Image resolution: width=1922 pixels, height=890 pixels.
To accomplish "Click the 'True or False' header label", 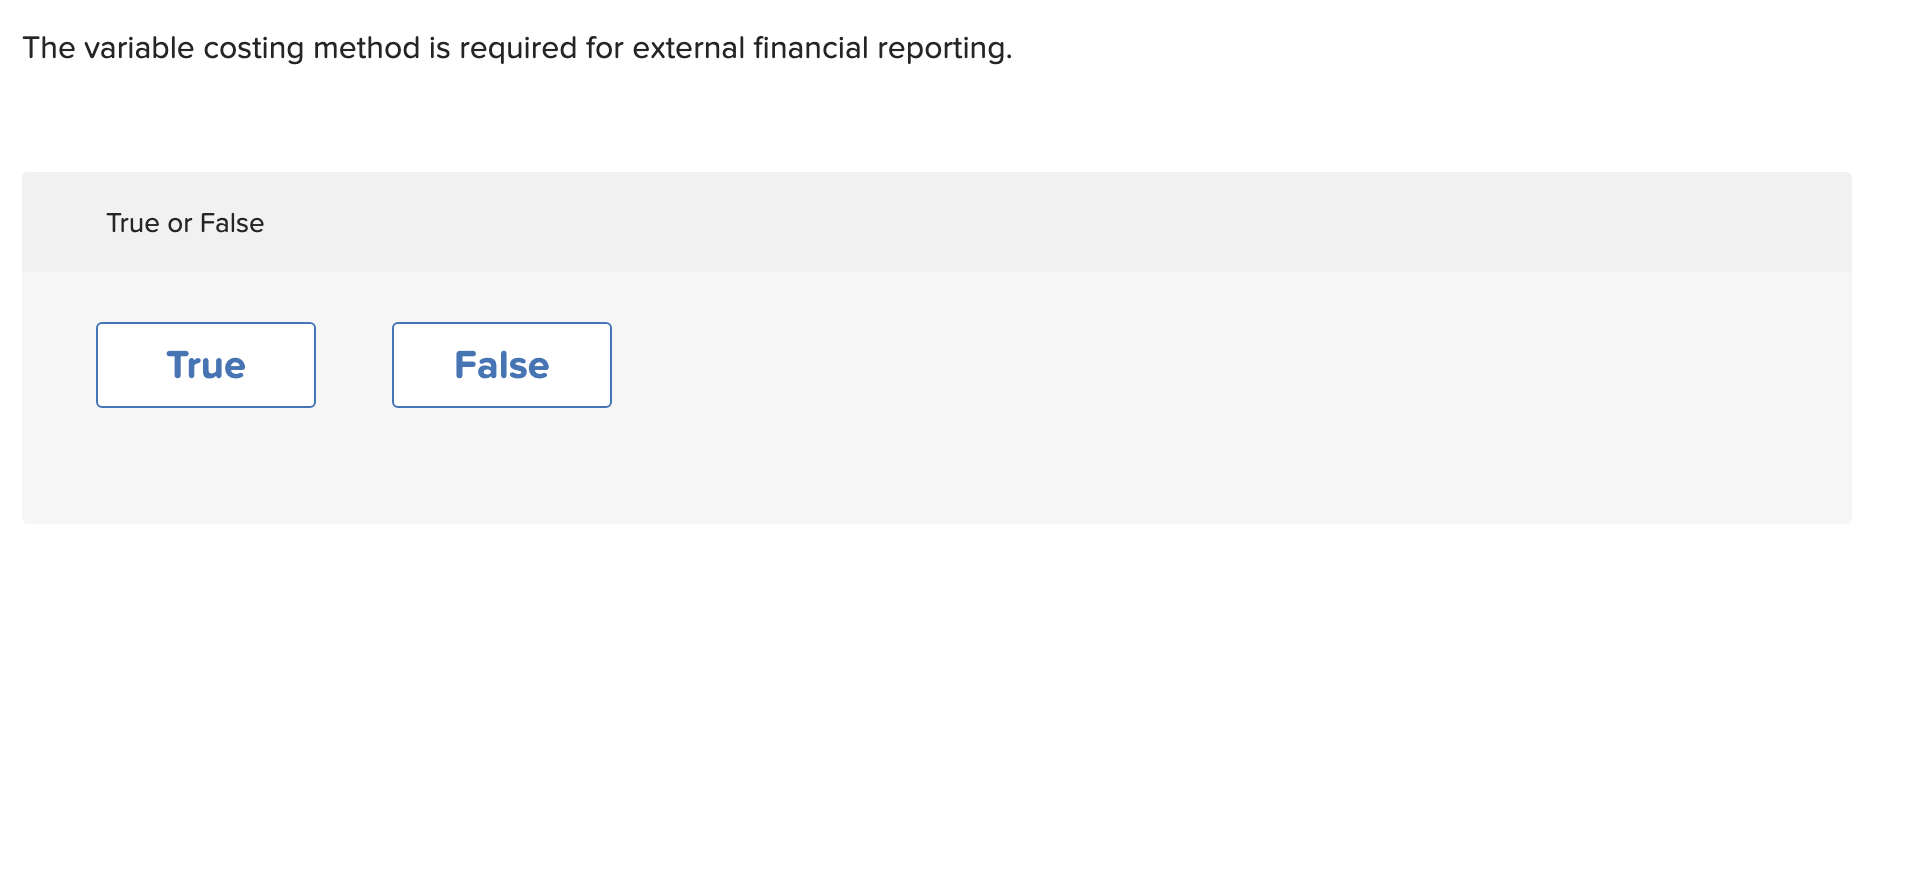I will pyautogui.click(x=184, y=222).
